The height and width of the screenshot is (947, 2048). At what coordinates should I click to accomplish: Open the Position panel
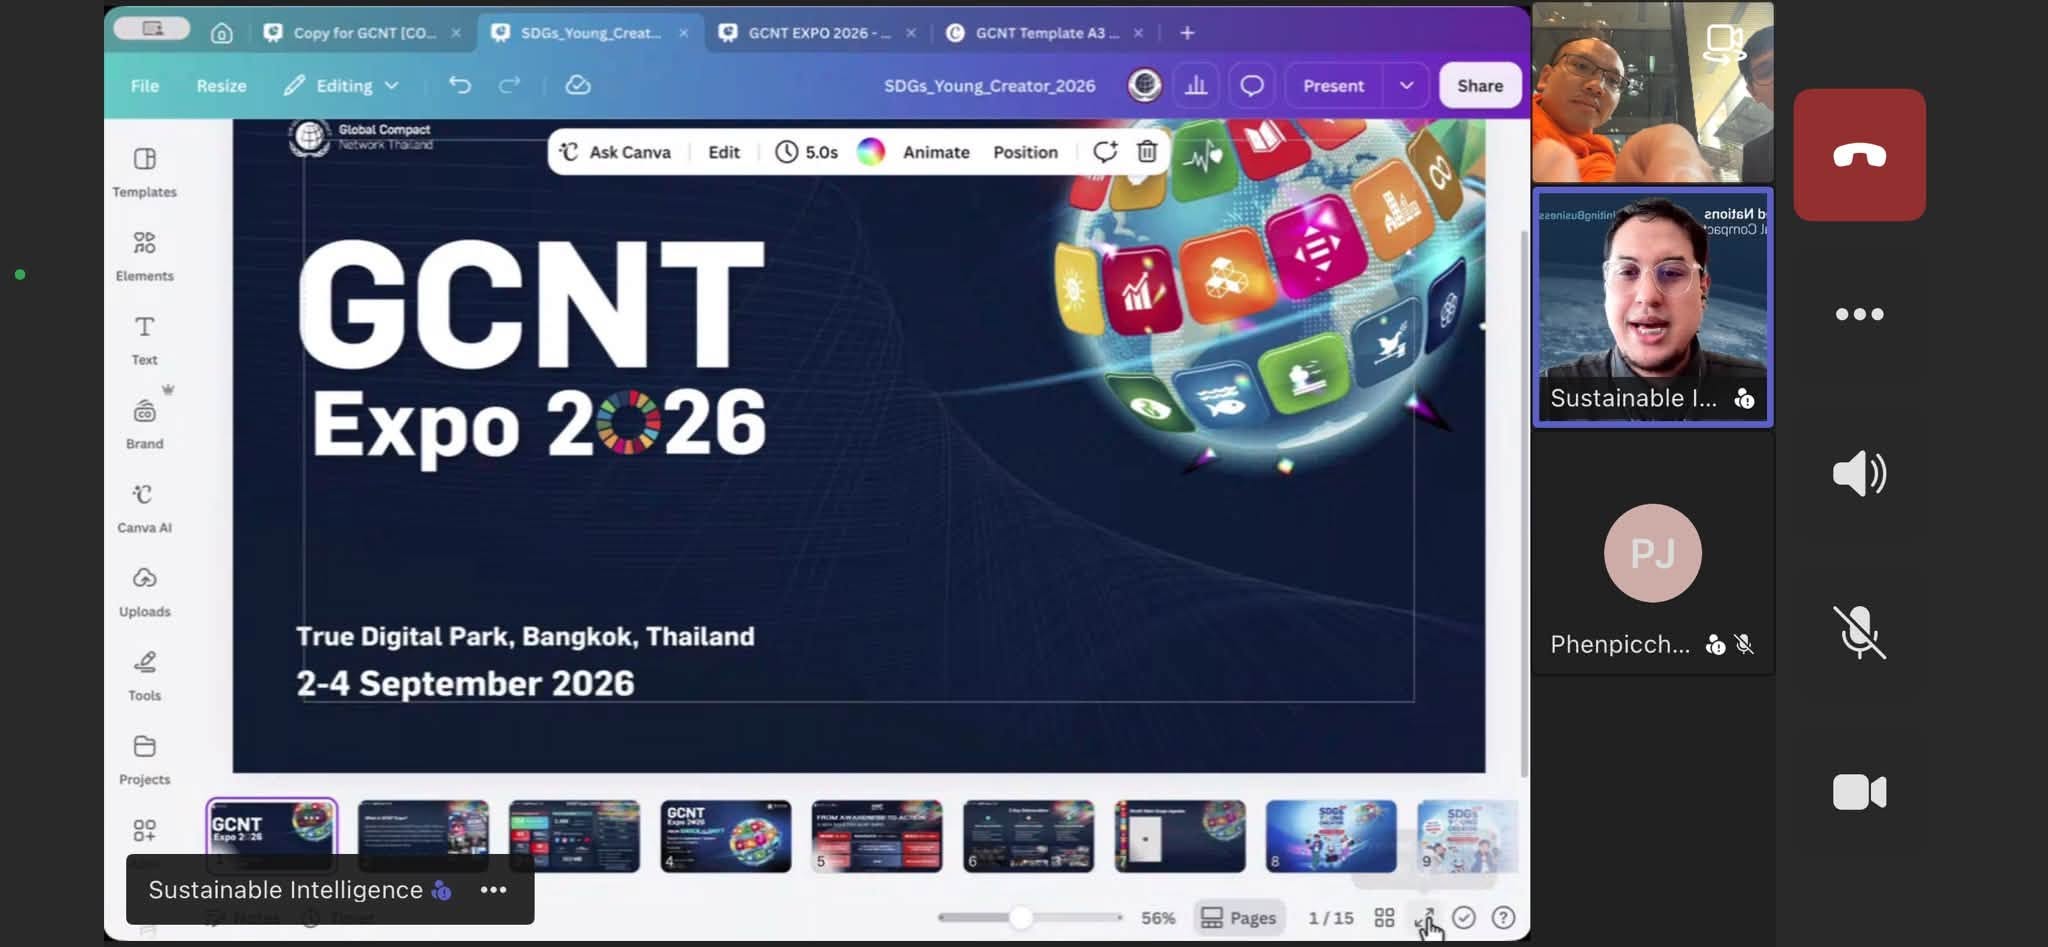coord(1025,152)
